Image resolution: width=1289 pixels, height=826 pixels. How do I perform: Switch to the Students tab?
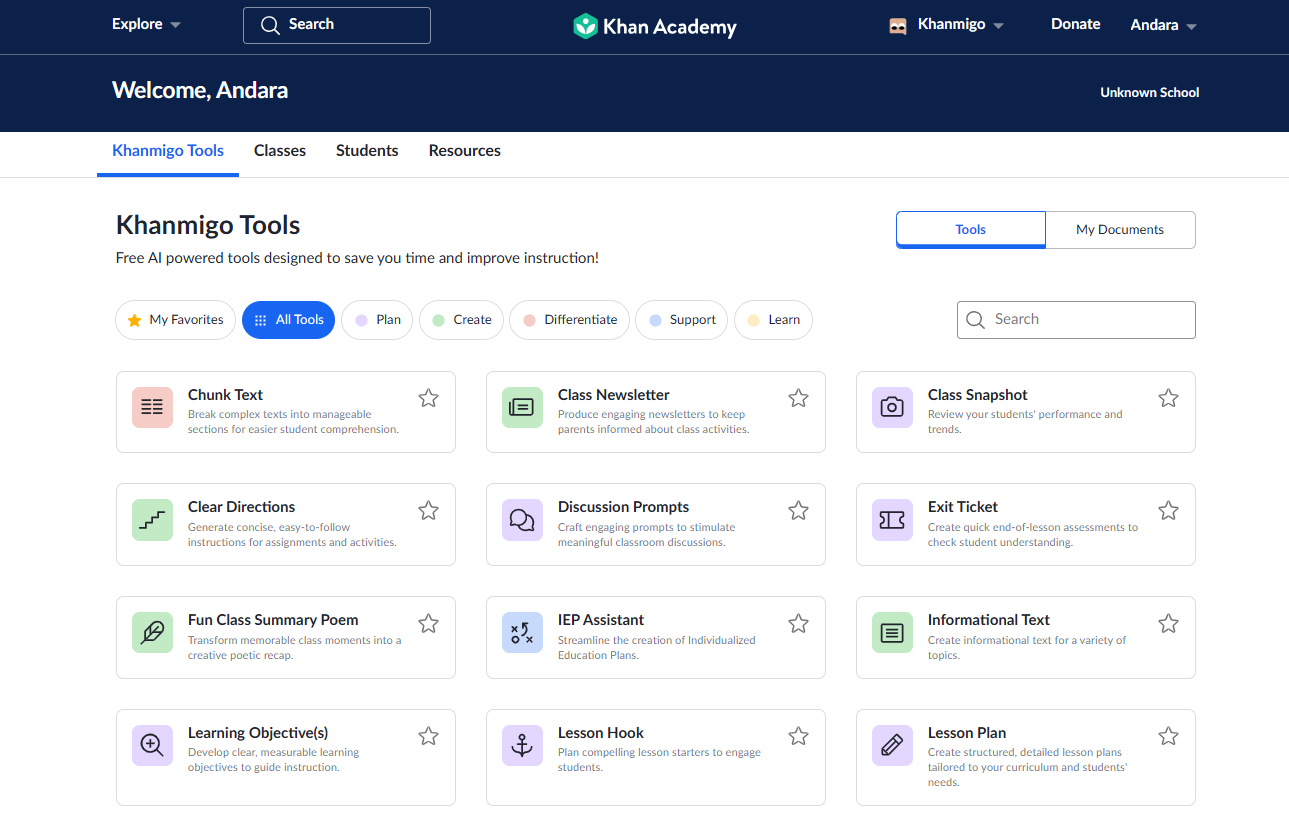pyautogui.click(x=367, y=151)
